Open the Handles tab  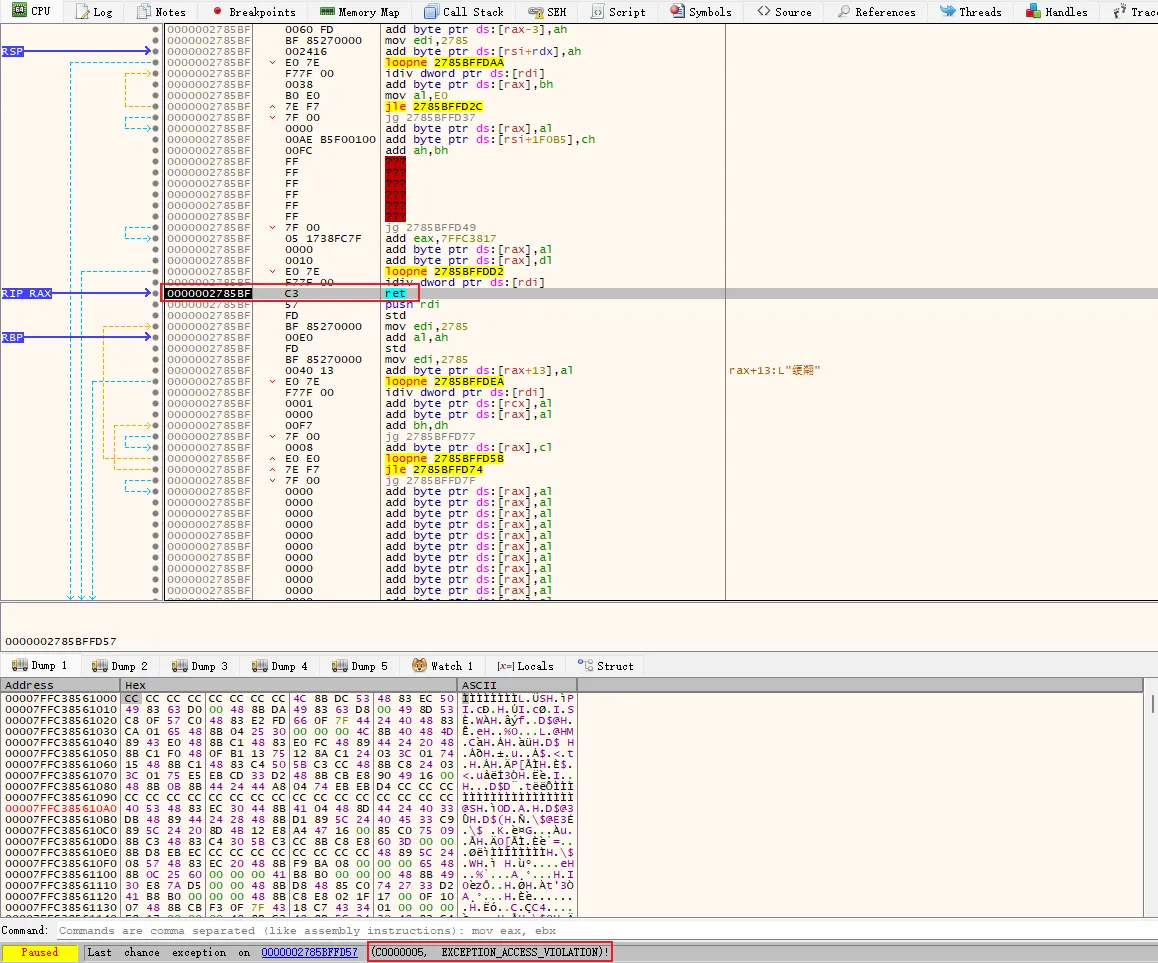pos(1058,12)
